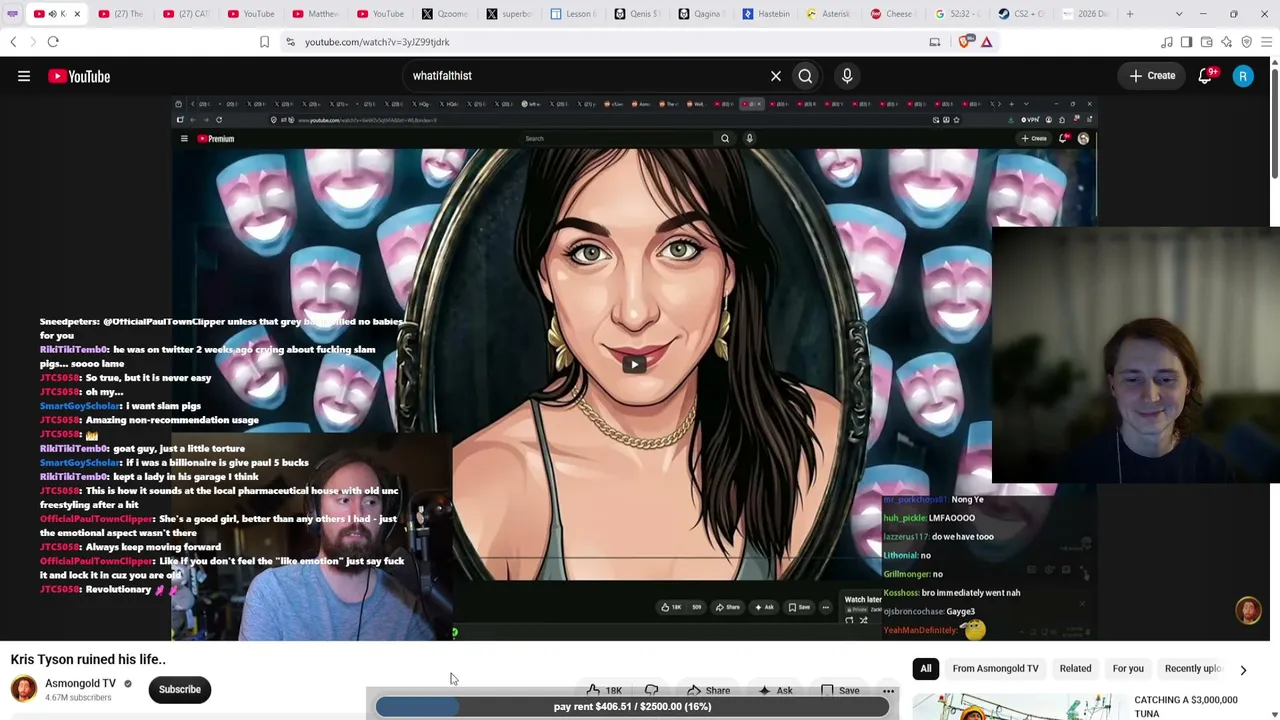This screenshot has height=720, width=1280.
Task: Open the Brave Shields icon
Action: [965, 42]
